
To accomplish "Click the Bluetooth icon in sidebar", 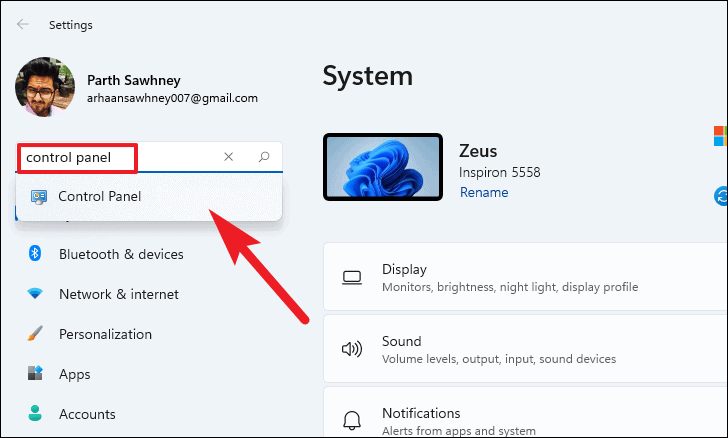I will click(x=35, y=254).
